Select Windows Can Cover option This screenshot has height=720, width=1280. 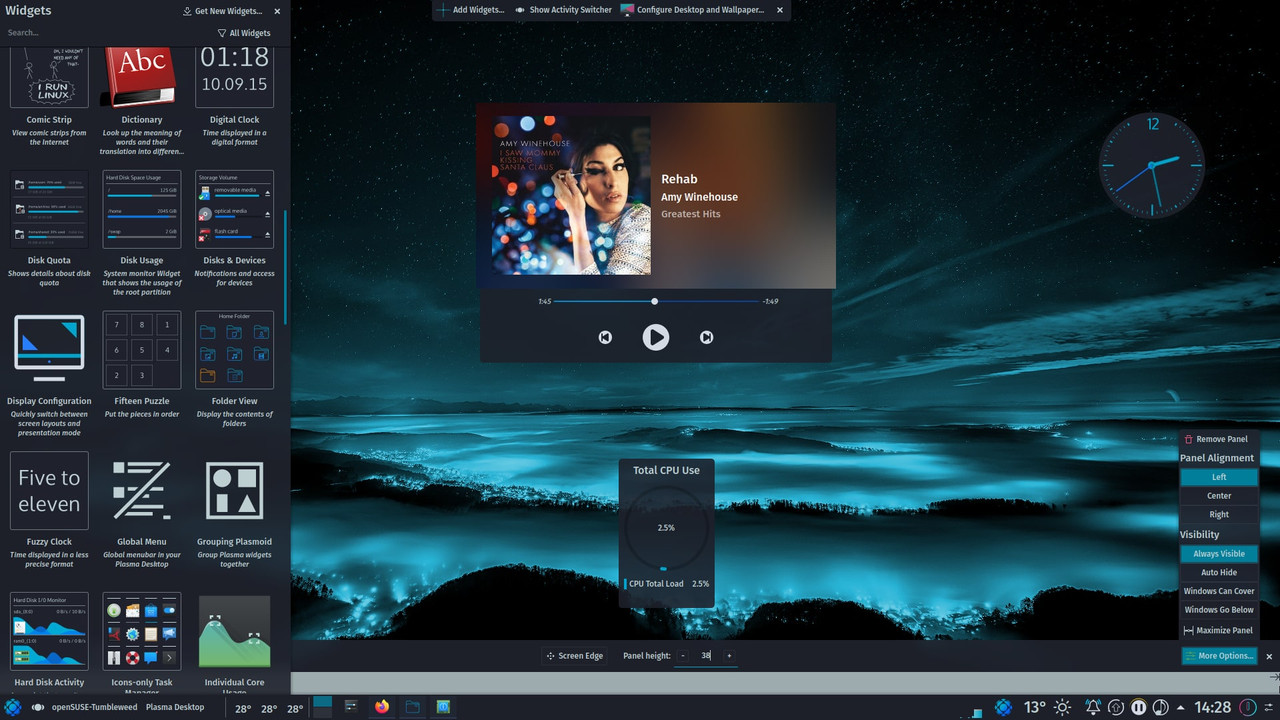1219,591
